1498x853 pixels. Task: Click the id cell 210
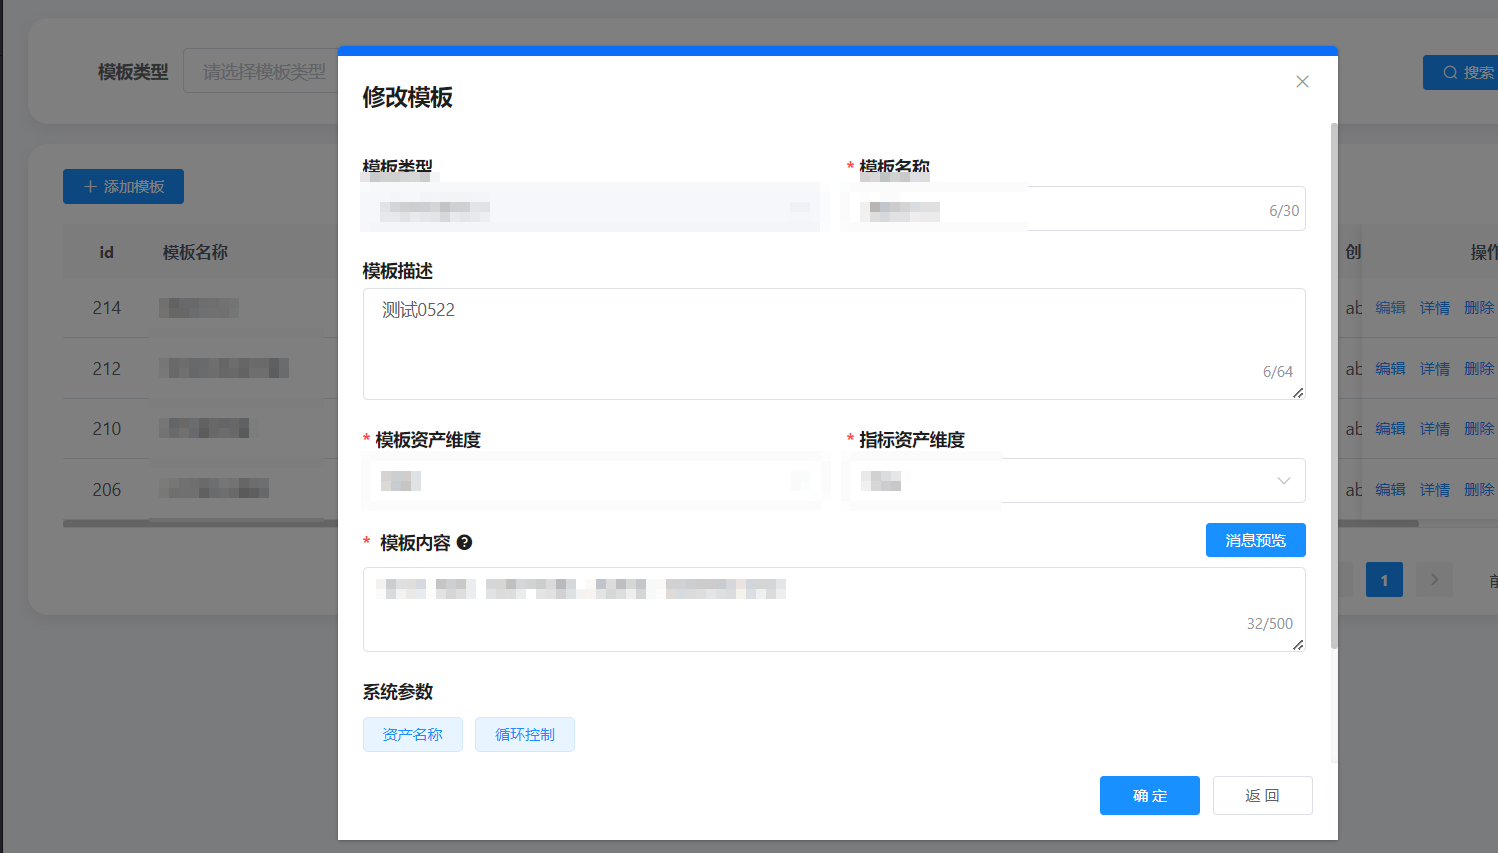coord(107,429)
